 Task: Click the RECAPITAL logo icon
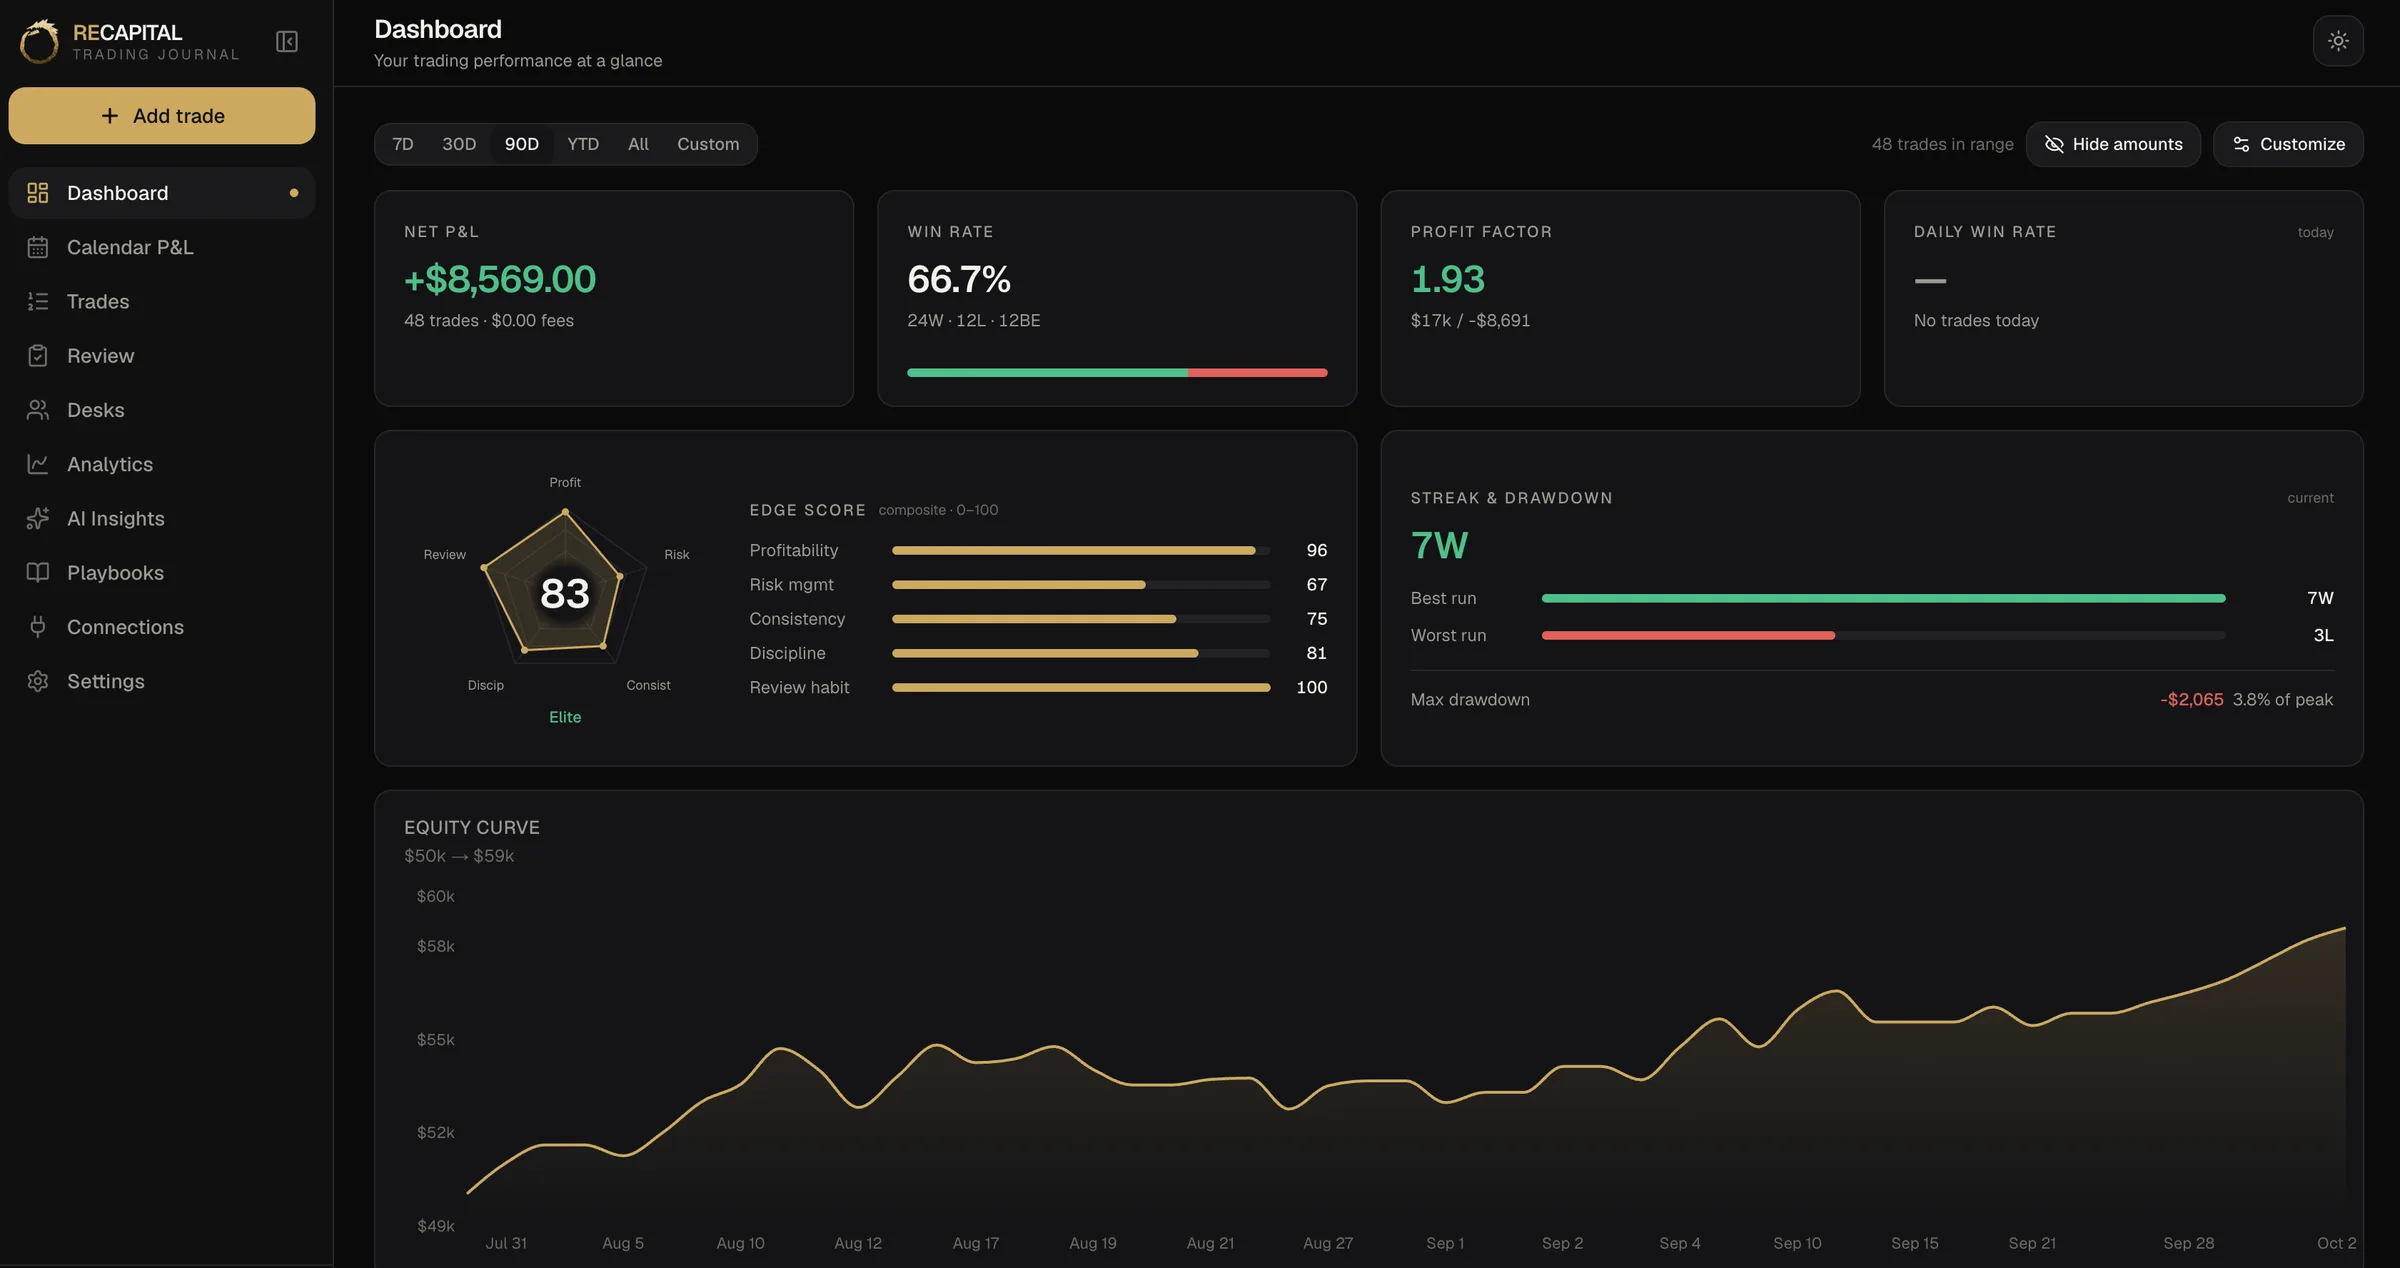click(40, 42)
